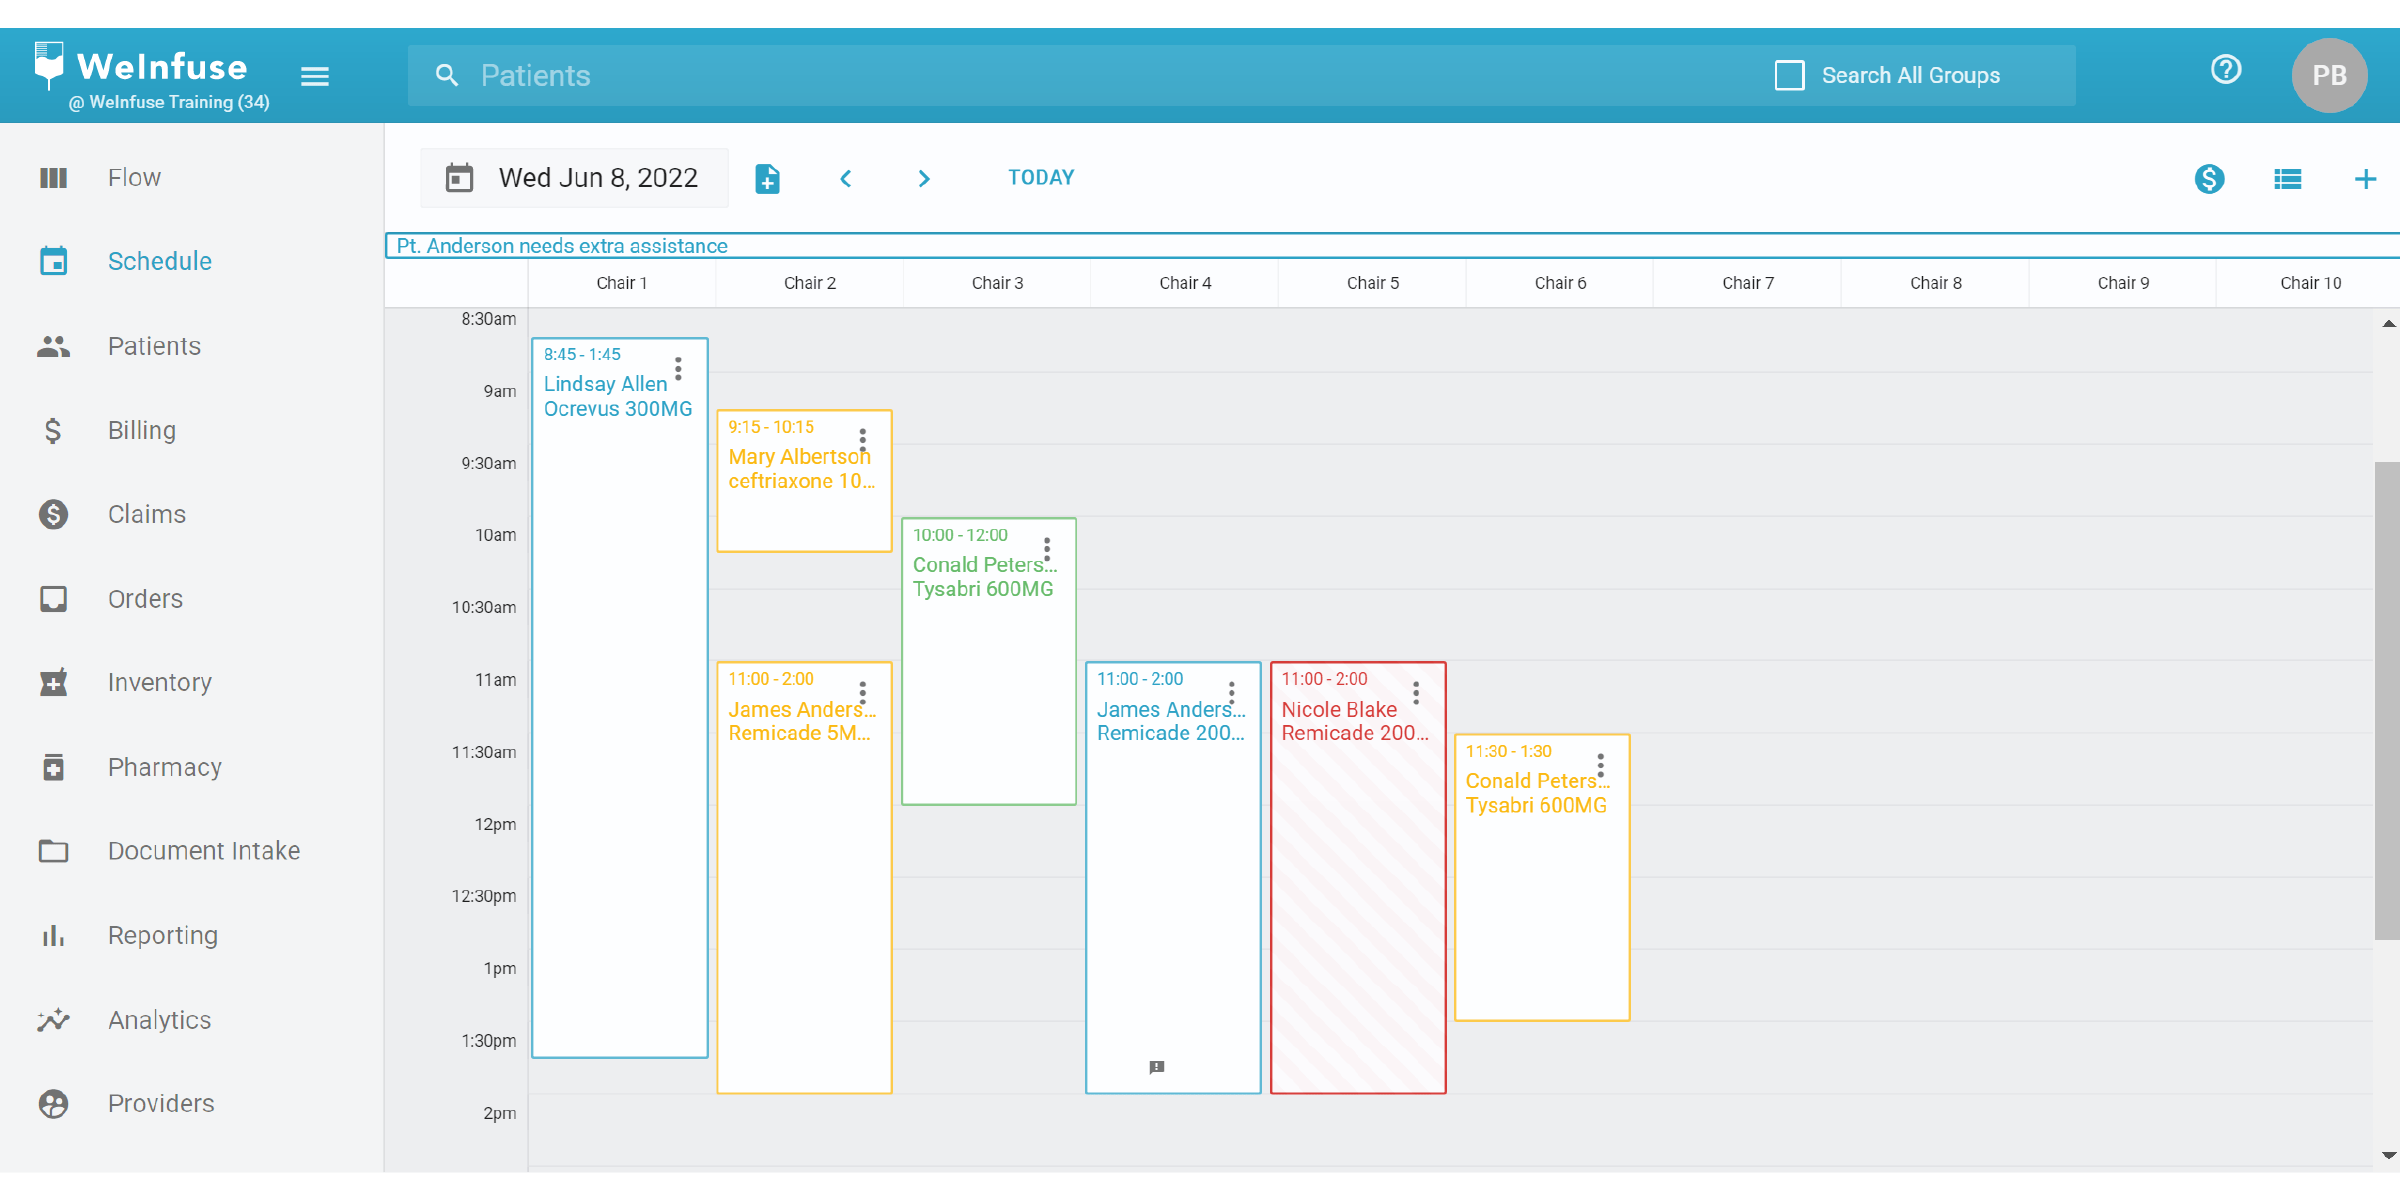Open the Inventory menu item
Screen dimensions: 2400x1200
tap(160, 682)
